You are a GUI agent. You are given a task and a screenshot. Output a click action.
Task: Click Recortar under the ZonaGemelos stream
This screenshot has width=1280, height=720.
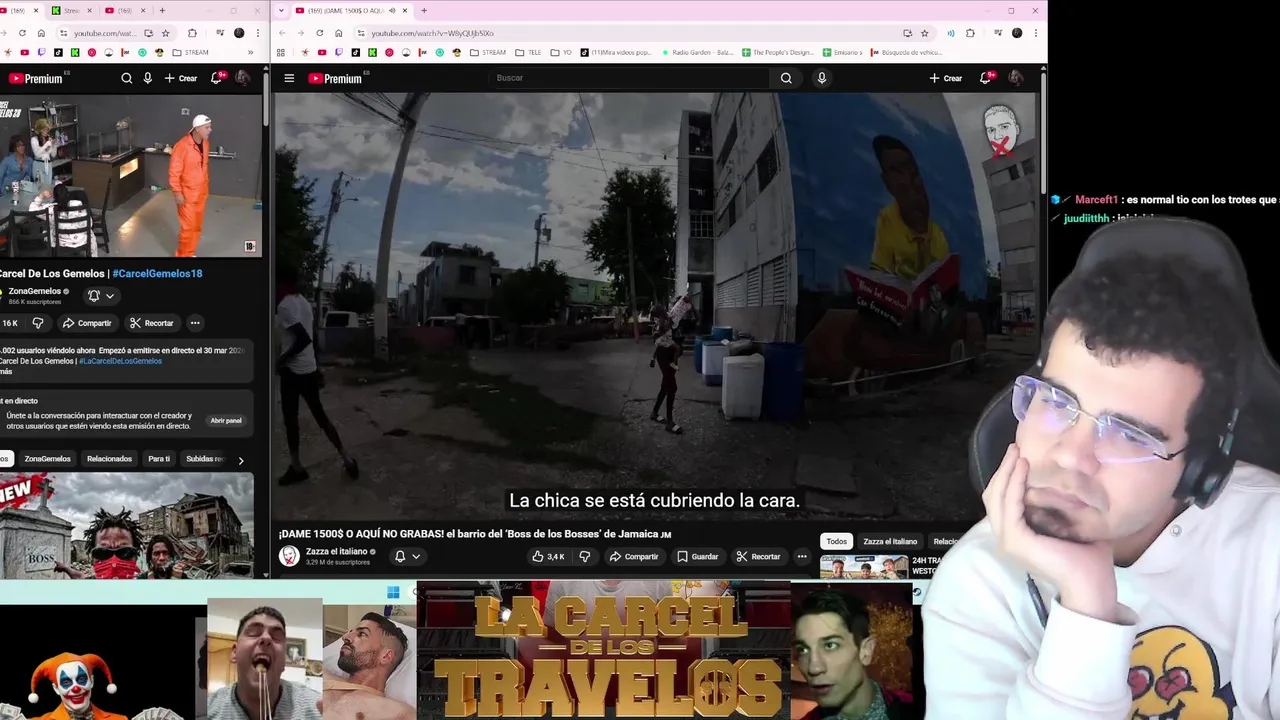[151, 323]
